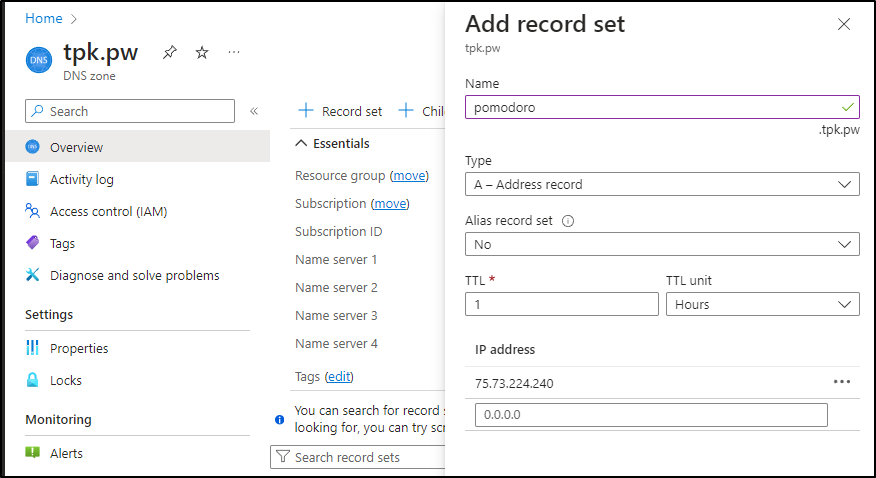Viewport: 876px width, 478px height.
Task: Go to the Home breadcrumb link
Action: [x=44, y=18]
